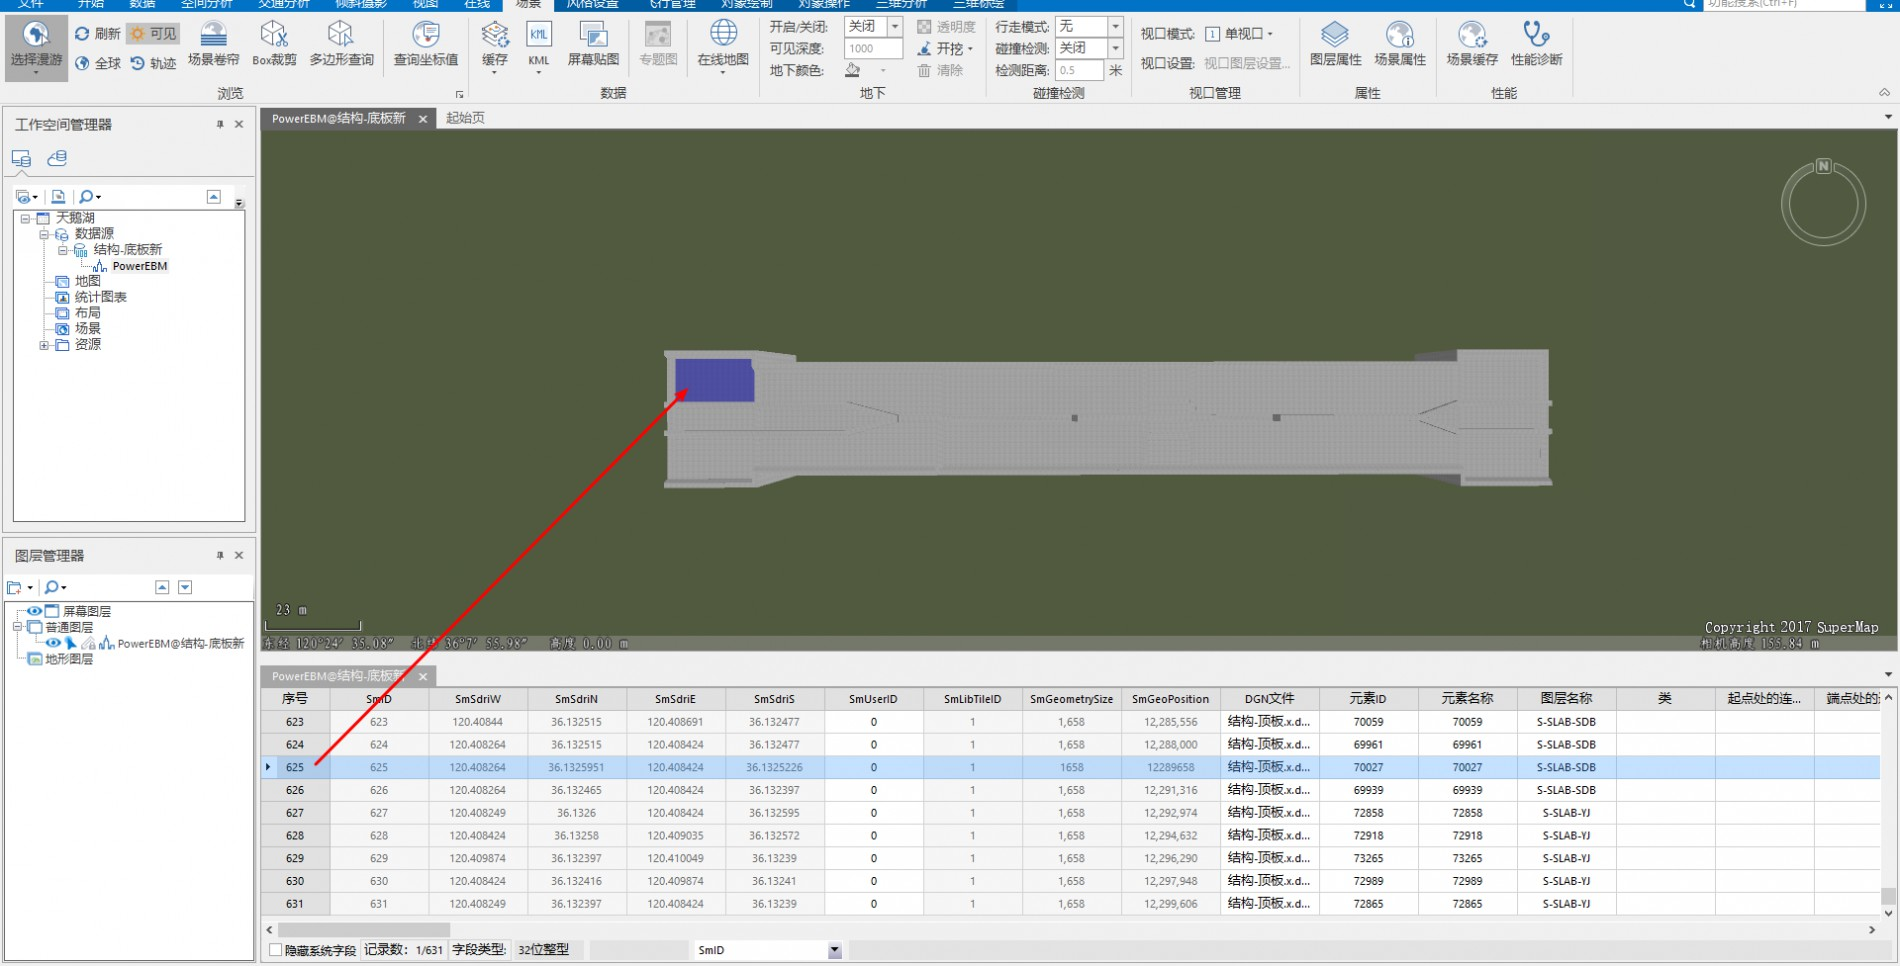The image size is (1900, 966).
Task: Open the KML tool button
Action: click(539, 47)
